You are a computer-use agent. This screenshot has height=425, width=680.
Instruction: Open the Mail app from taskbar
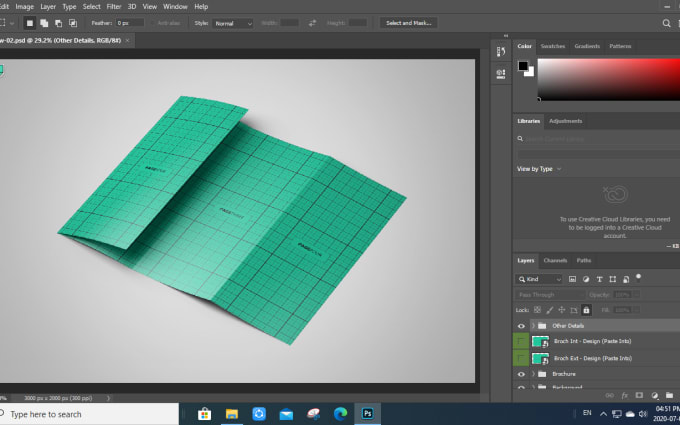click(286, 414)
